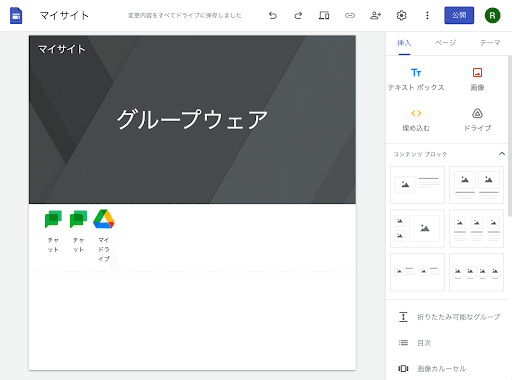Collapse the コンテンツ ブロック section
The image size is (512, 380).
click(502, 154)
